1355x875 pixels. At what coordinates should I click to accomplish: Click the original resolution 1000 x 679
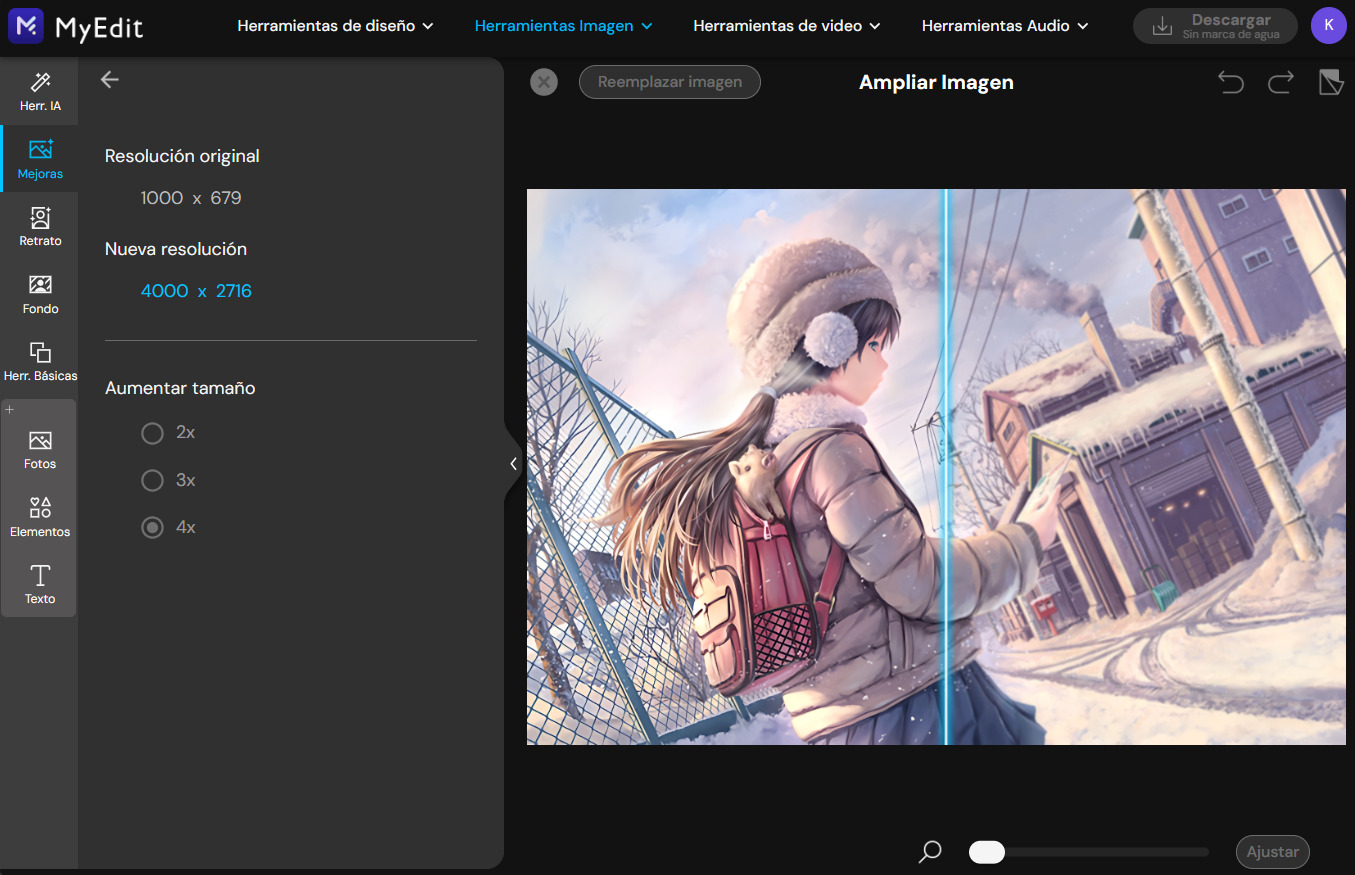pyautogui.click(x=191, y=198)
